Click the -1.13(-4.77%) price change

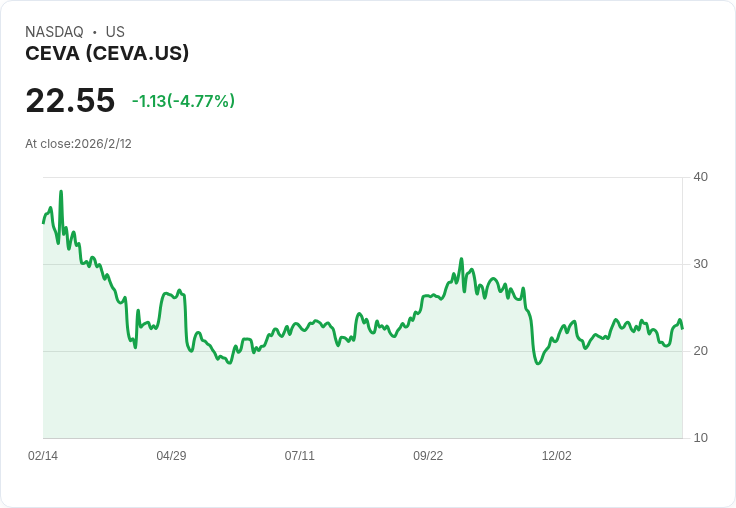click(x=183, y=101)
